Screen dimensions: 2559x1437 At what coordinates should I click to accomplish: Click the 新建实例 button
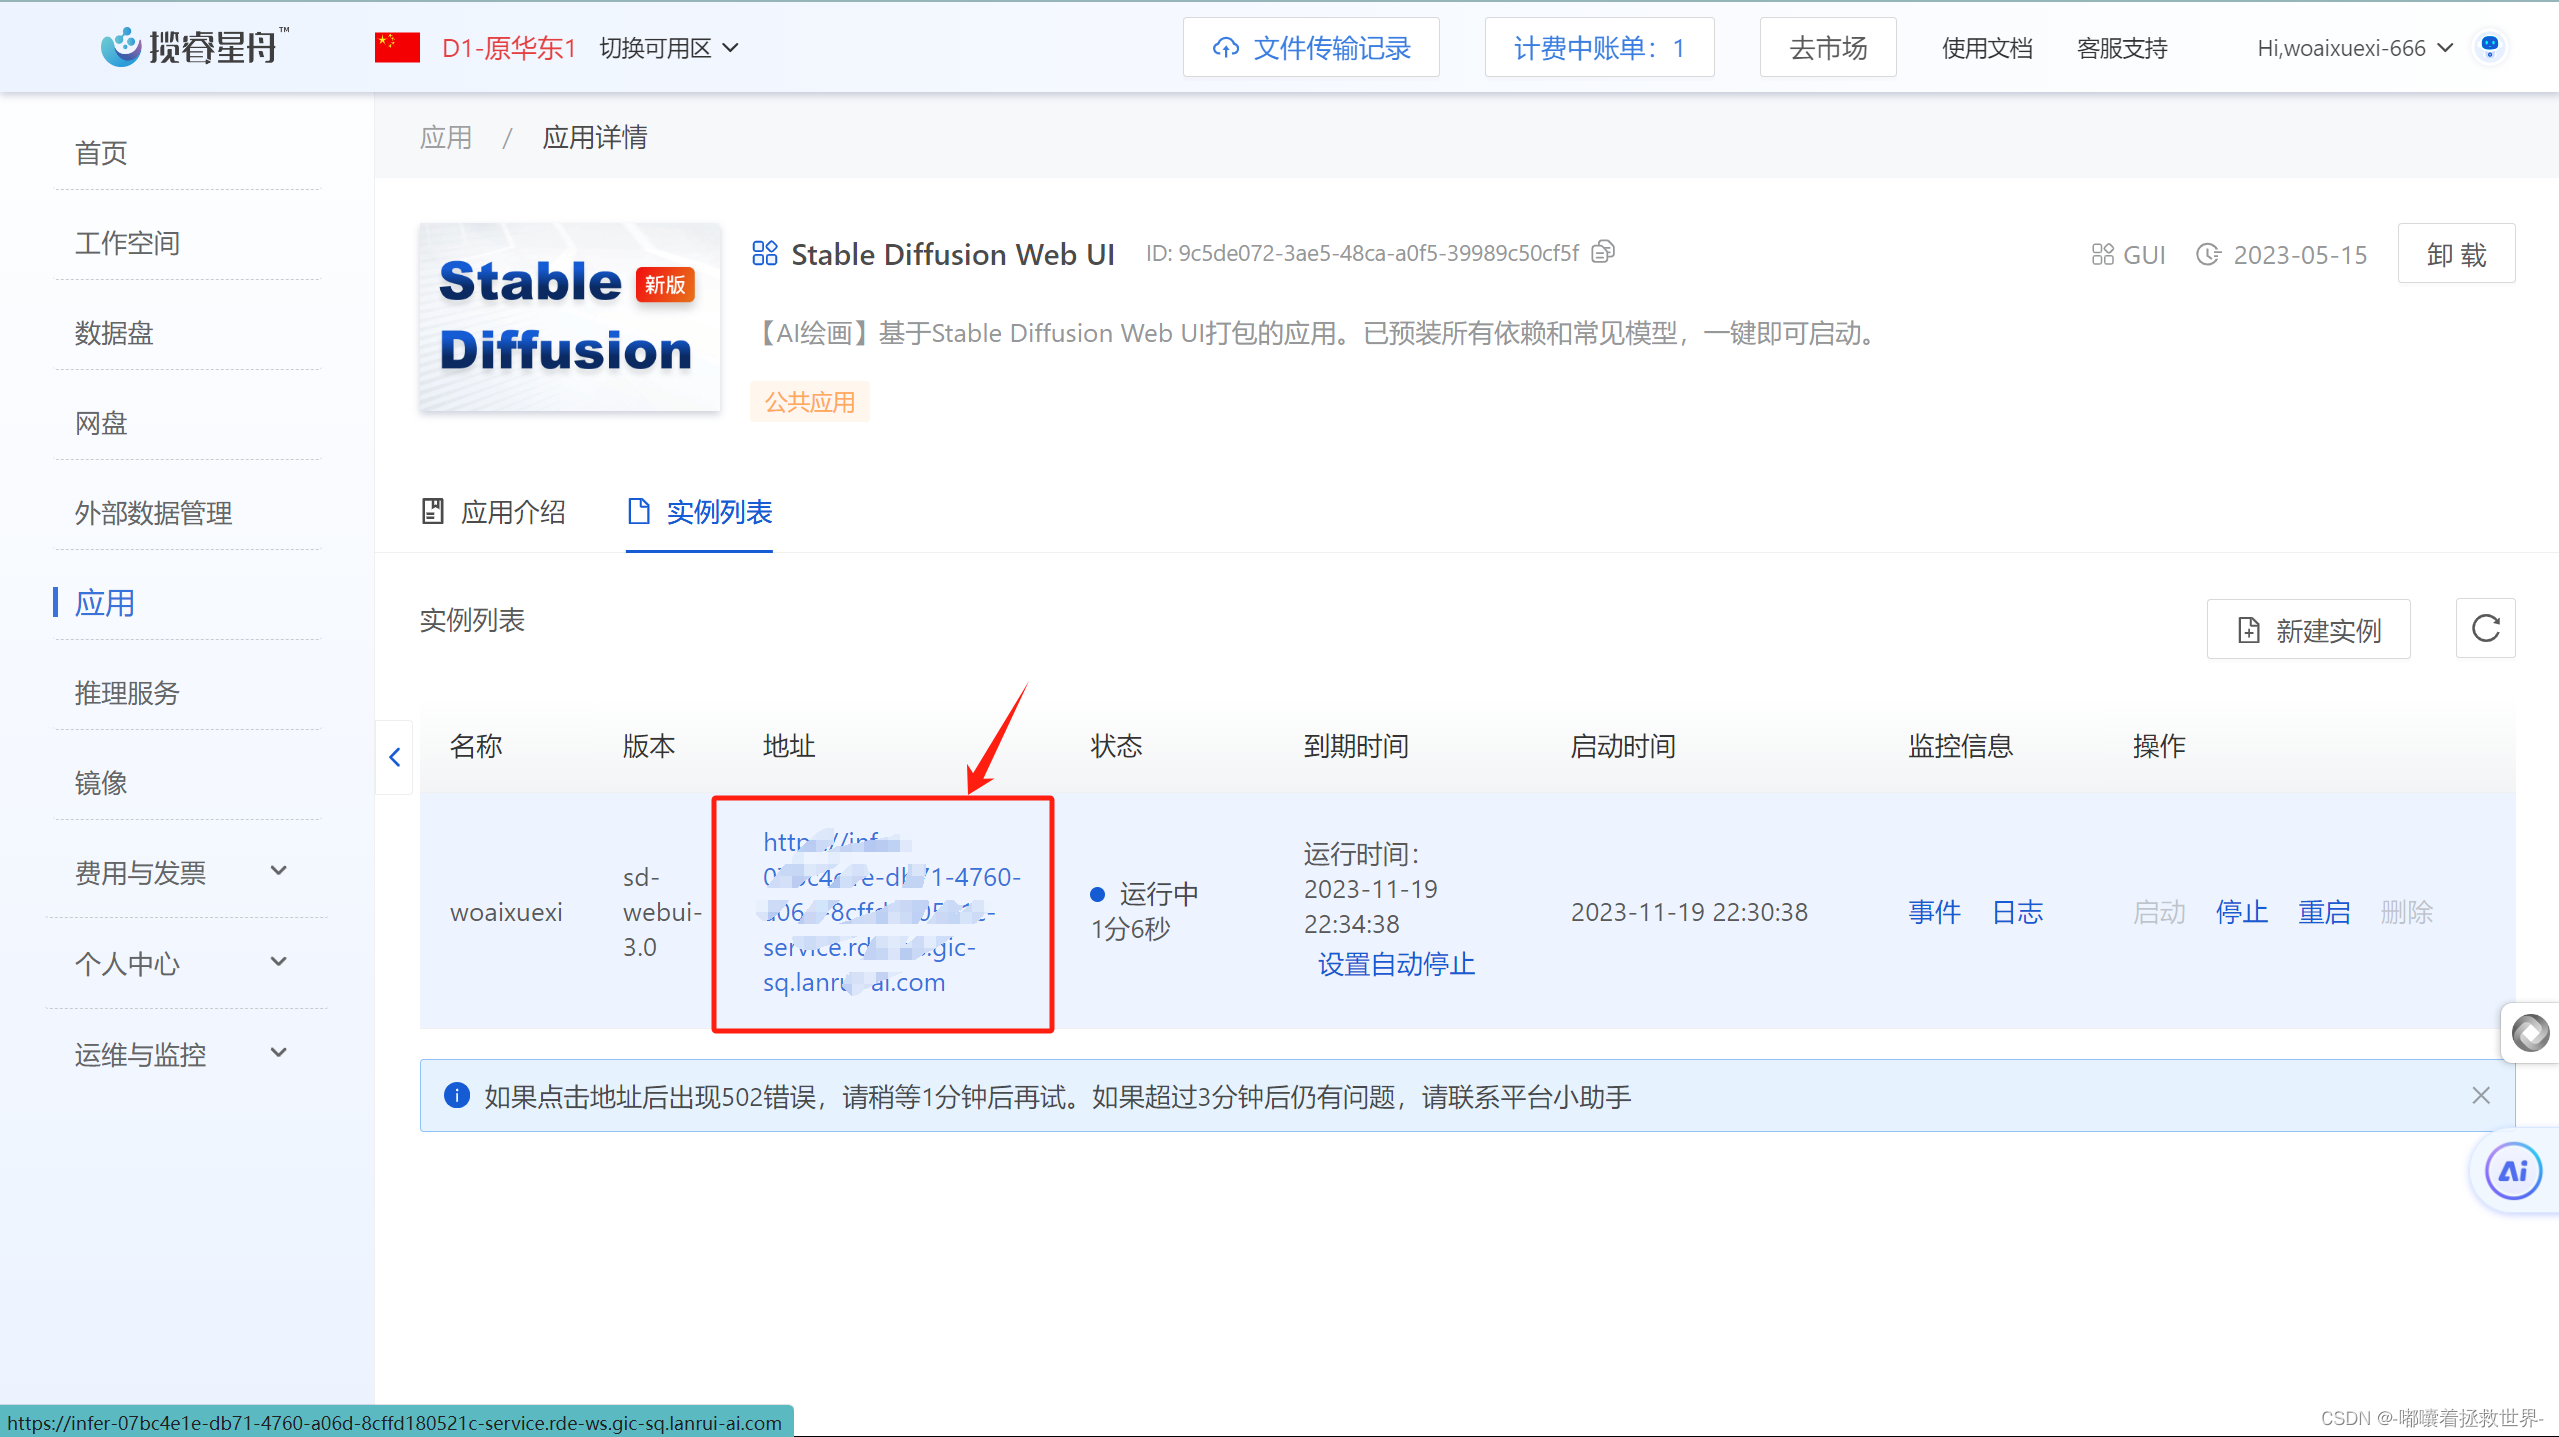tap(2308, 630)
